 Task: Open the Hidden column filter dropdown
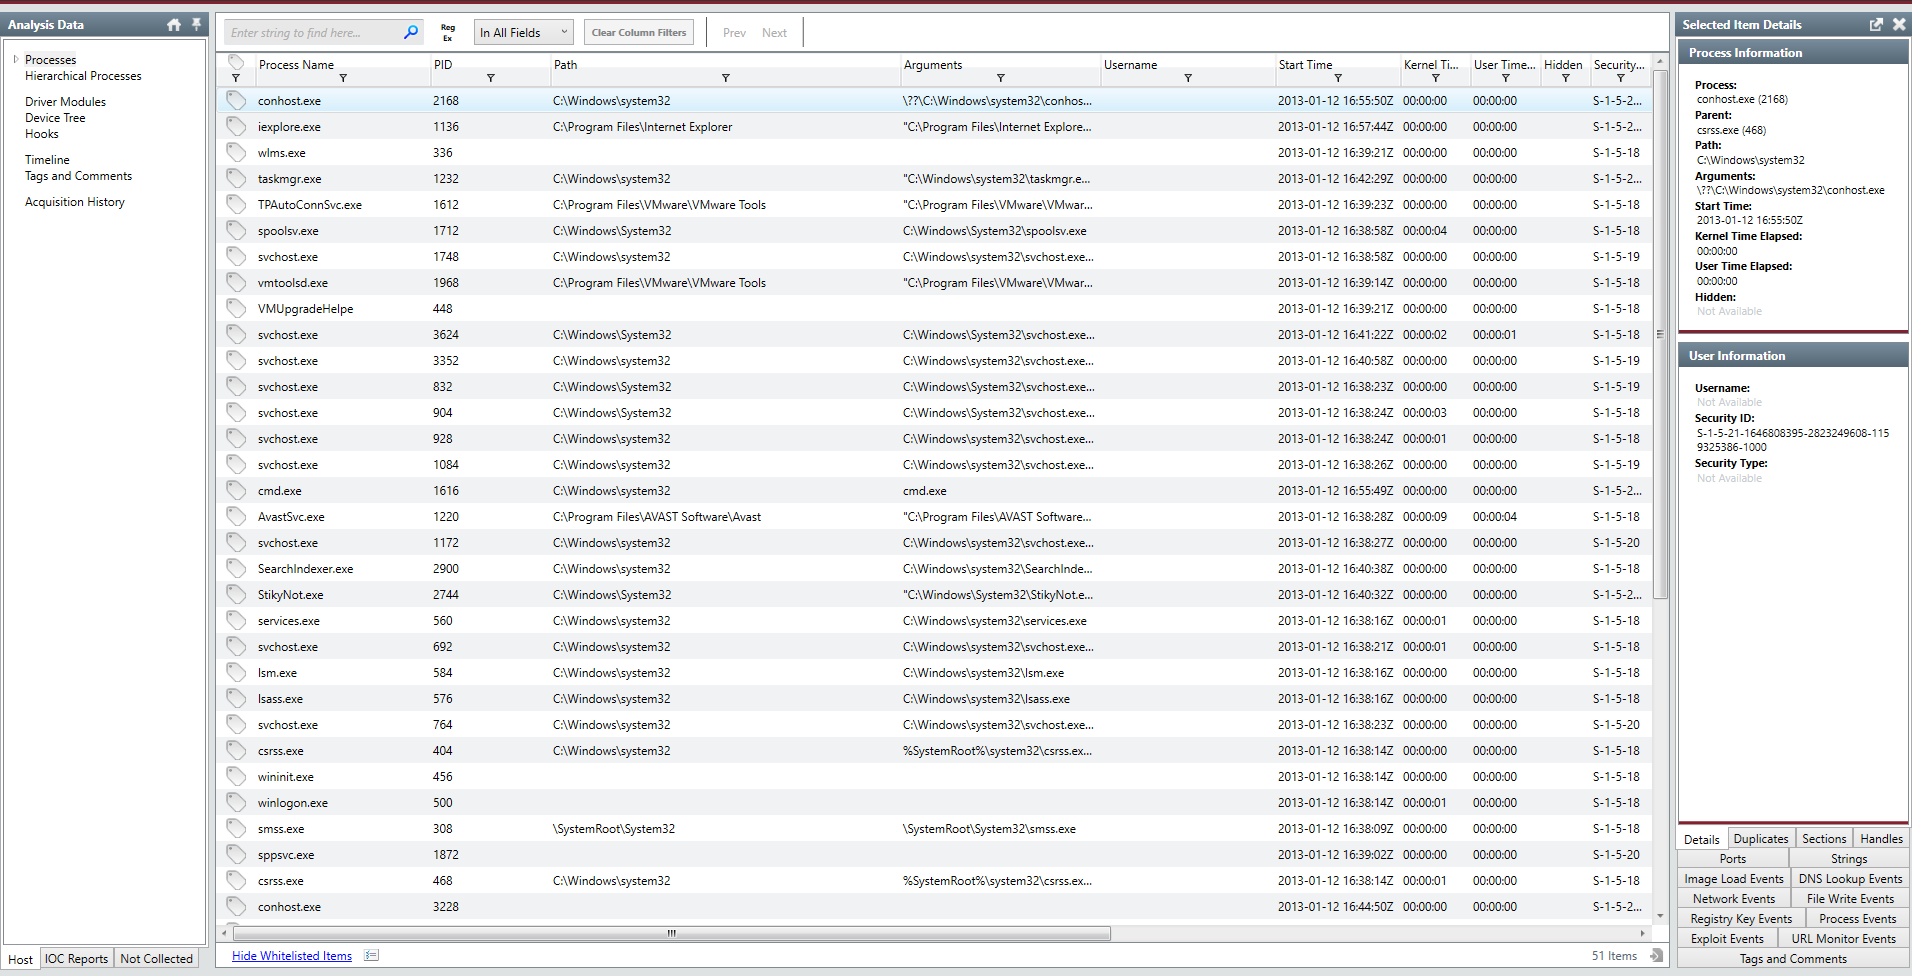pos(1565,78)
